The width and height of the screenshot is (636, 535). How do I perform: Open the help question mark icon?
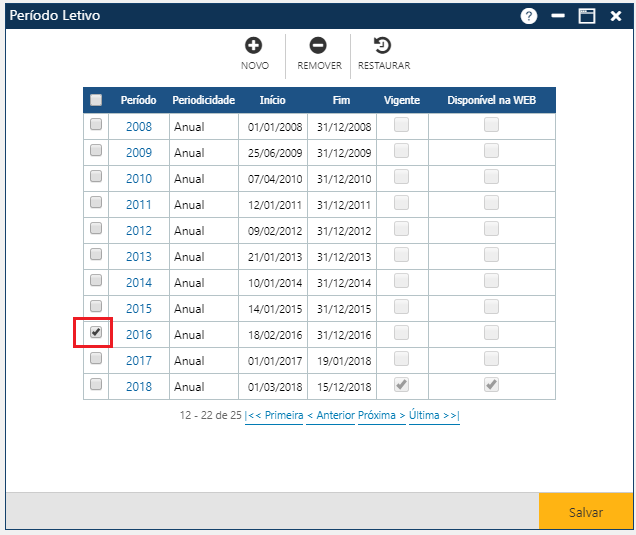pos(529,17)
